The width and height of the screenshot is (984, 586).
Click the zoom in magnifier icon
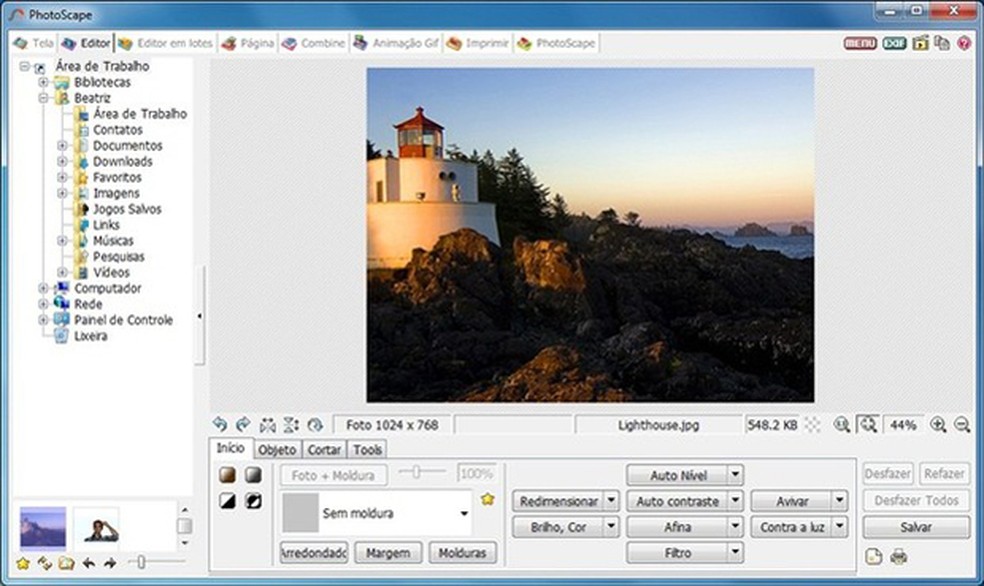click(938, 425)
